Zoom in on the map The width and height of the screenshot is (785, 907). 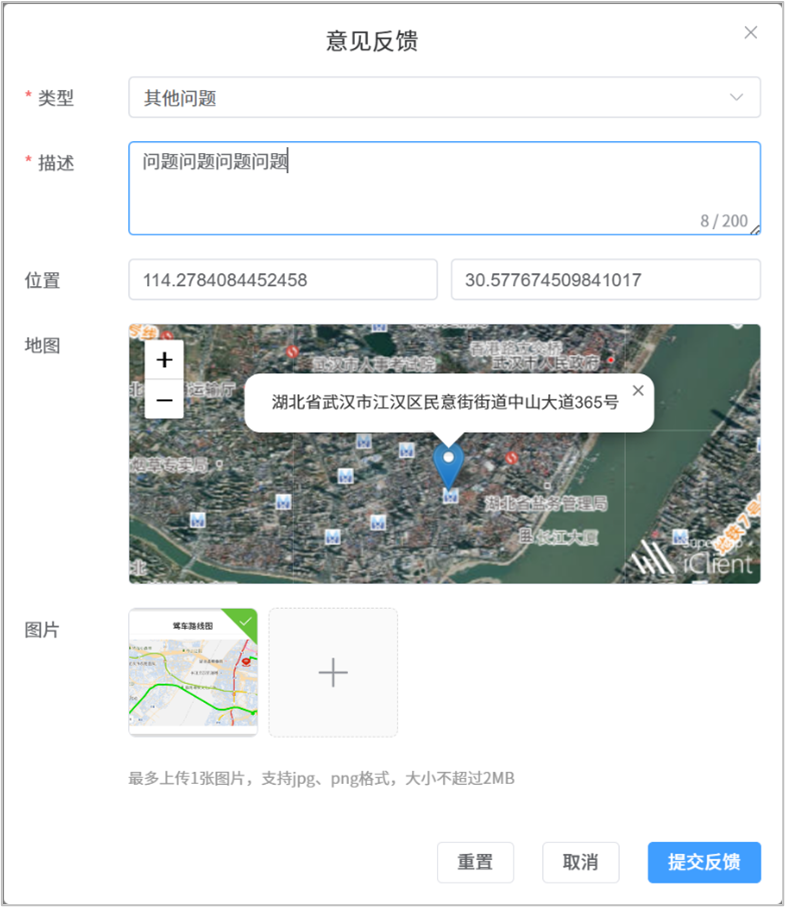pyautogui.click(x=164, y=361)
